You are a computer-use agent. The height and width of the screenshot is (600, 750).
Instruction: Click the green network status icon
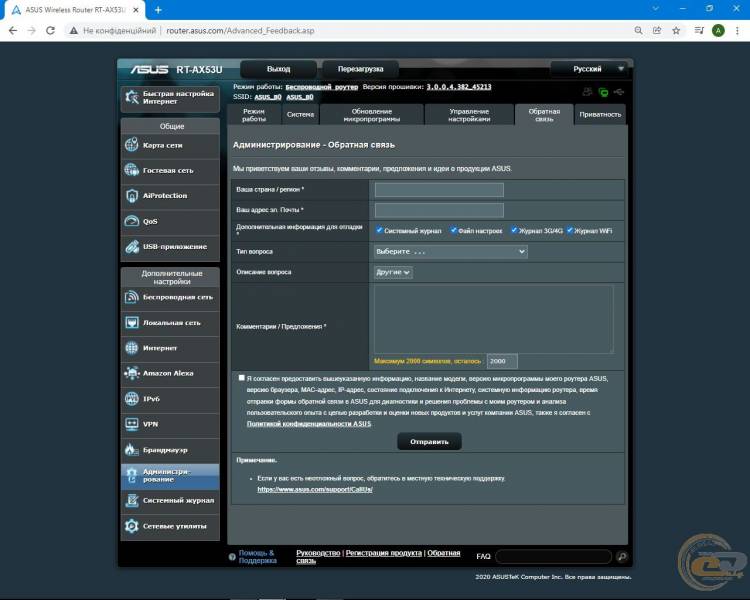click(603, 92)
